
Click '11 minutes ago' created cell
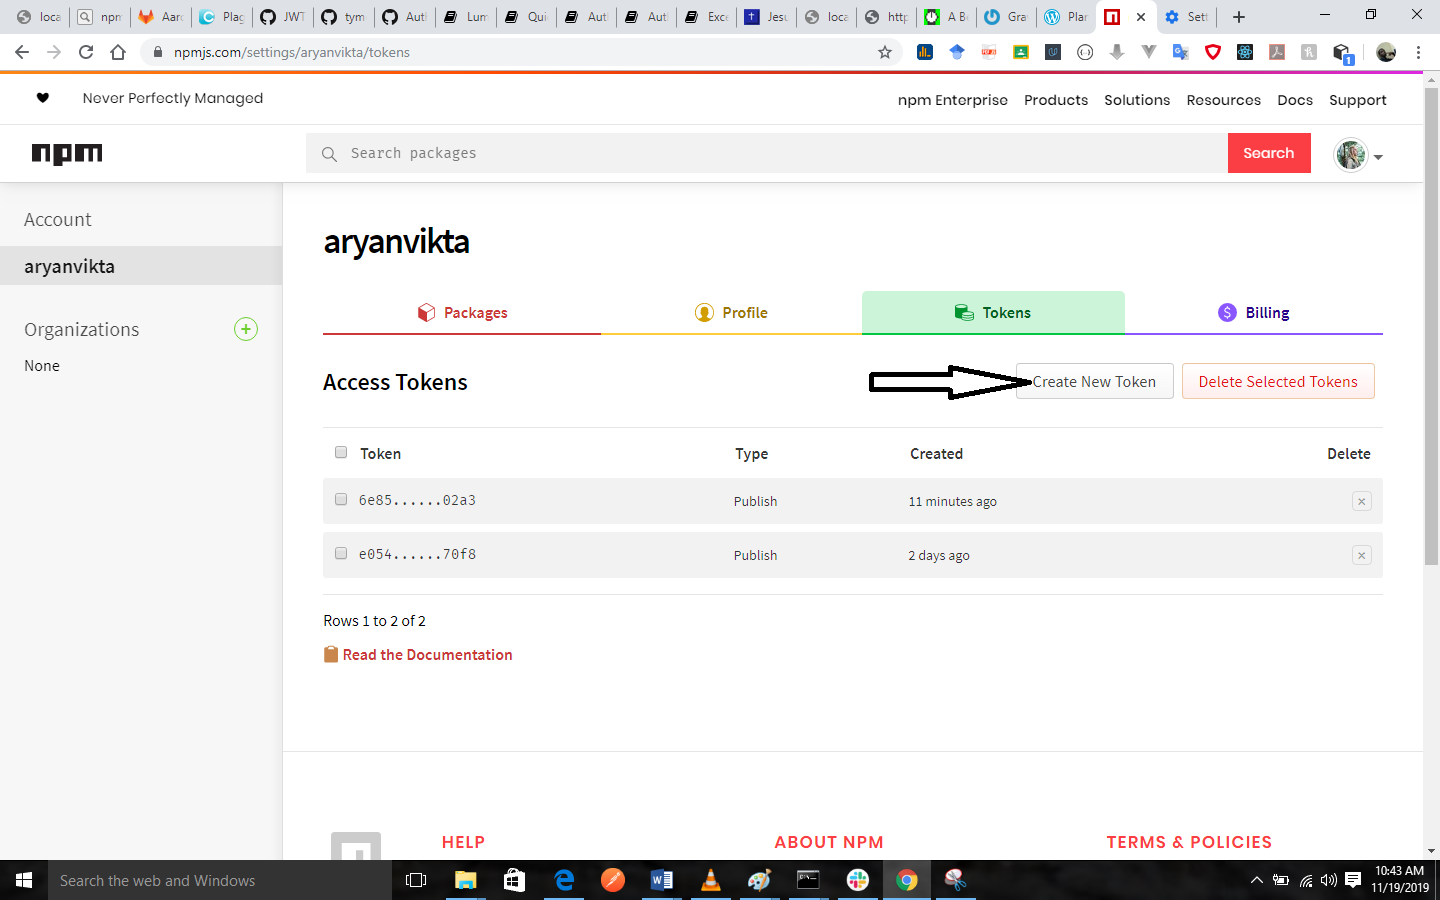pyautogui.click(x=952, y=501)
